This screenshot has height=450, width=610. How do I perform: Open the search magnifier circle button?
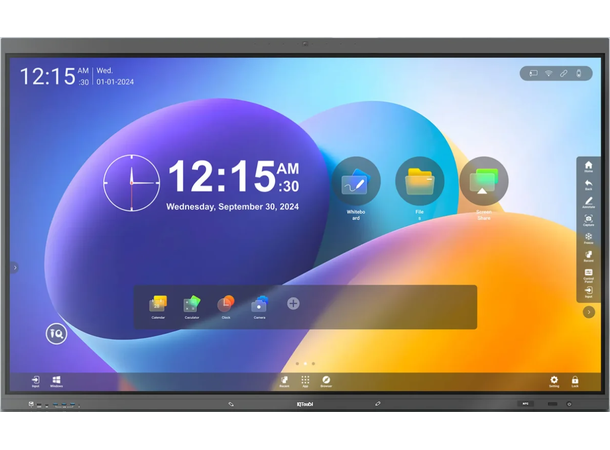pos(56,334)
